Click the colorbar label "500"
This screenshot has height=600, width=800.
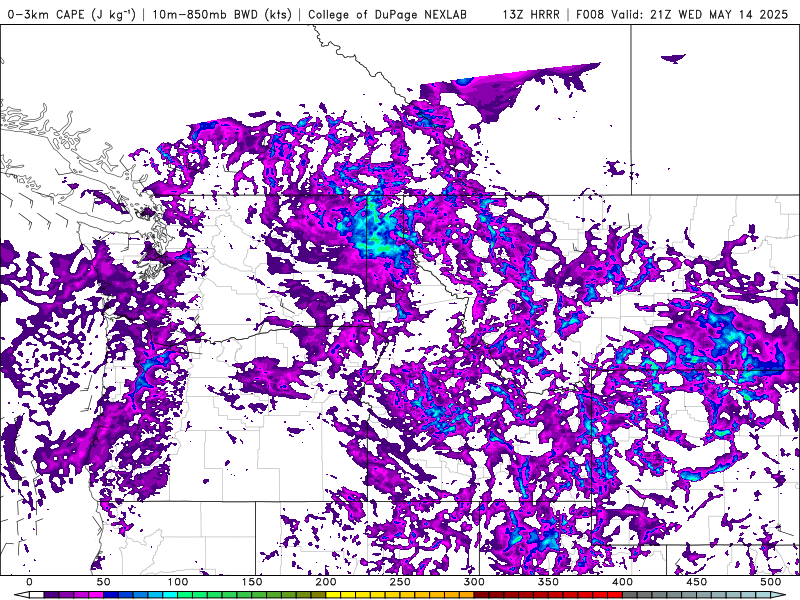[770, 582]
